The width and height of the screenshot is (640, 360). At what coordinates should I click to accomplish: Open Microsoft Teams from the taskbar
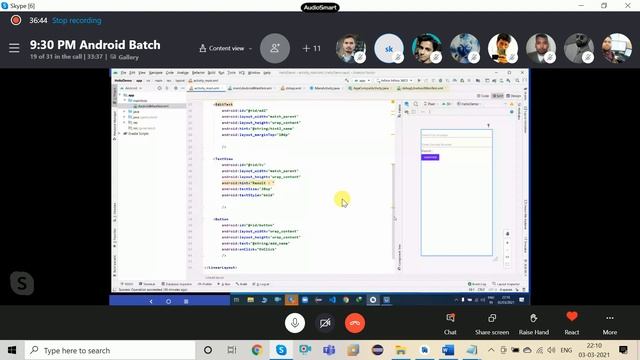329,350
